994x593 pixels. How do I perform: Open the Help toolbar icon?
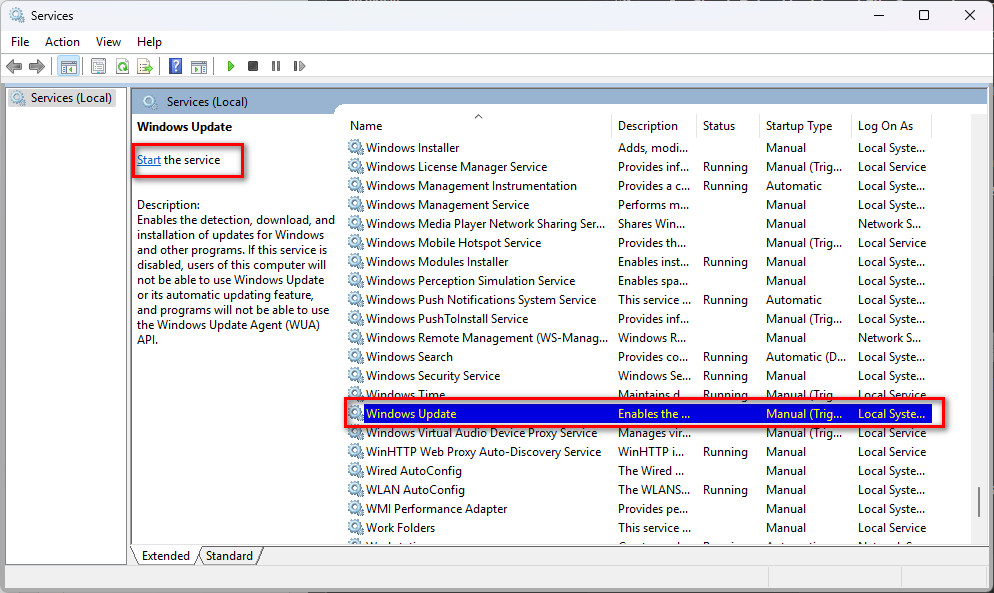(x=175, y=66)
